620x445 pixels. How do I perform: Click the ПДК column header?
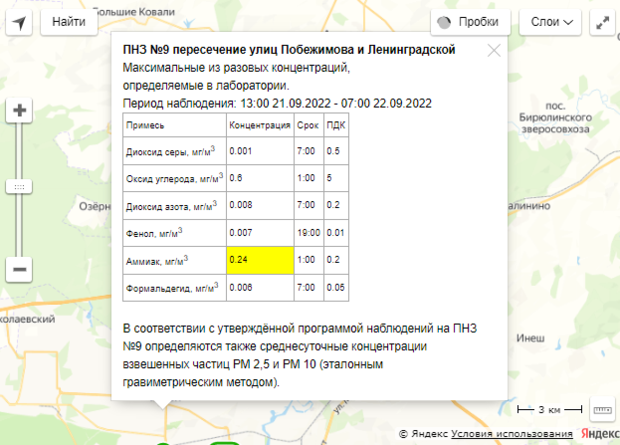point(336,126)
